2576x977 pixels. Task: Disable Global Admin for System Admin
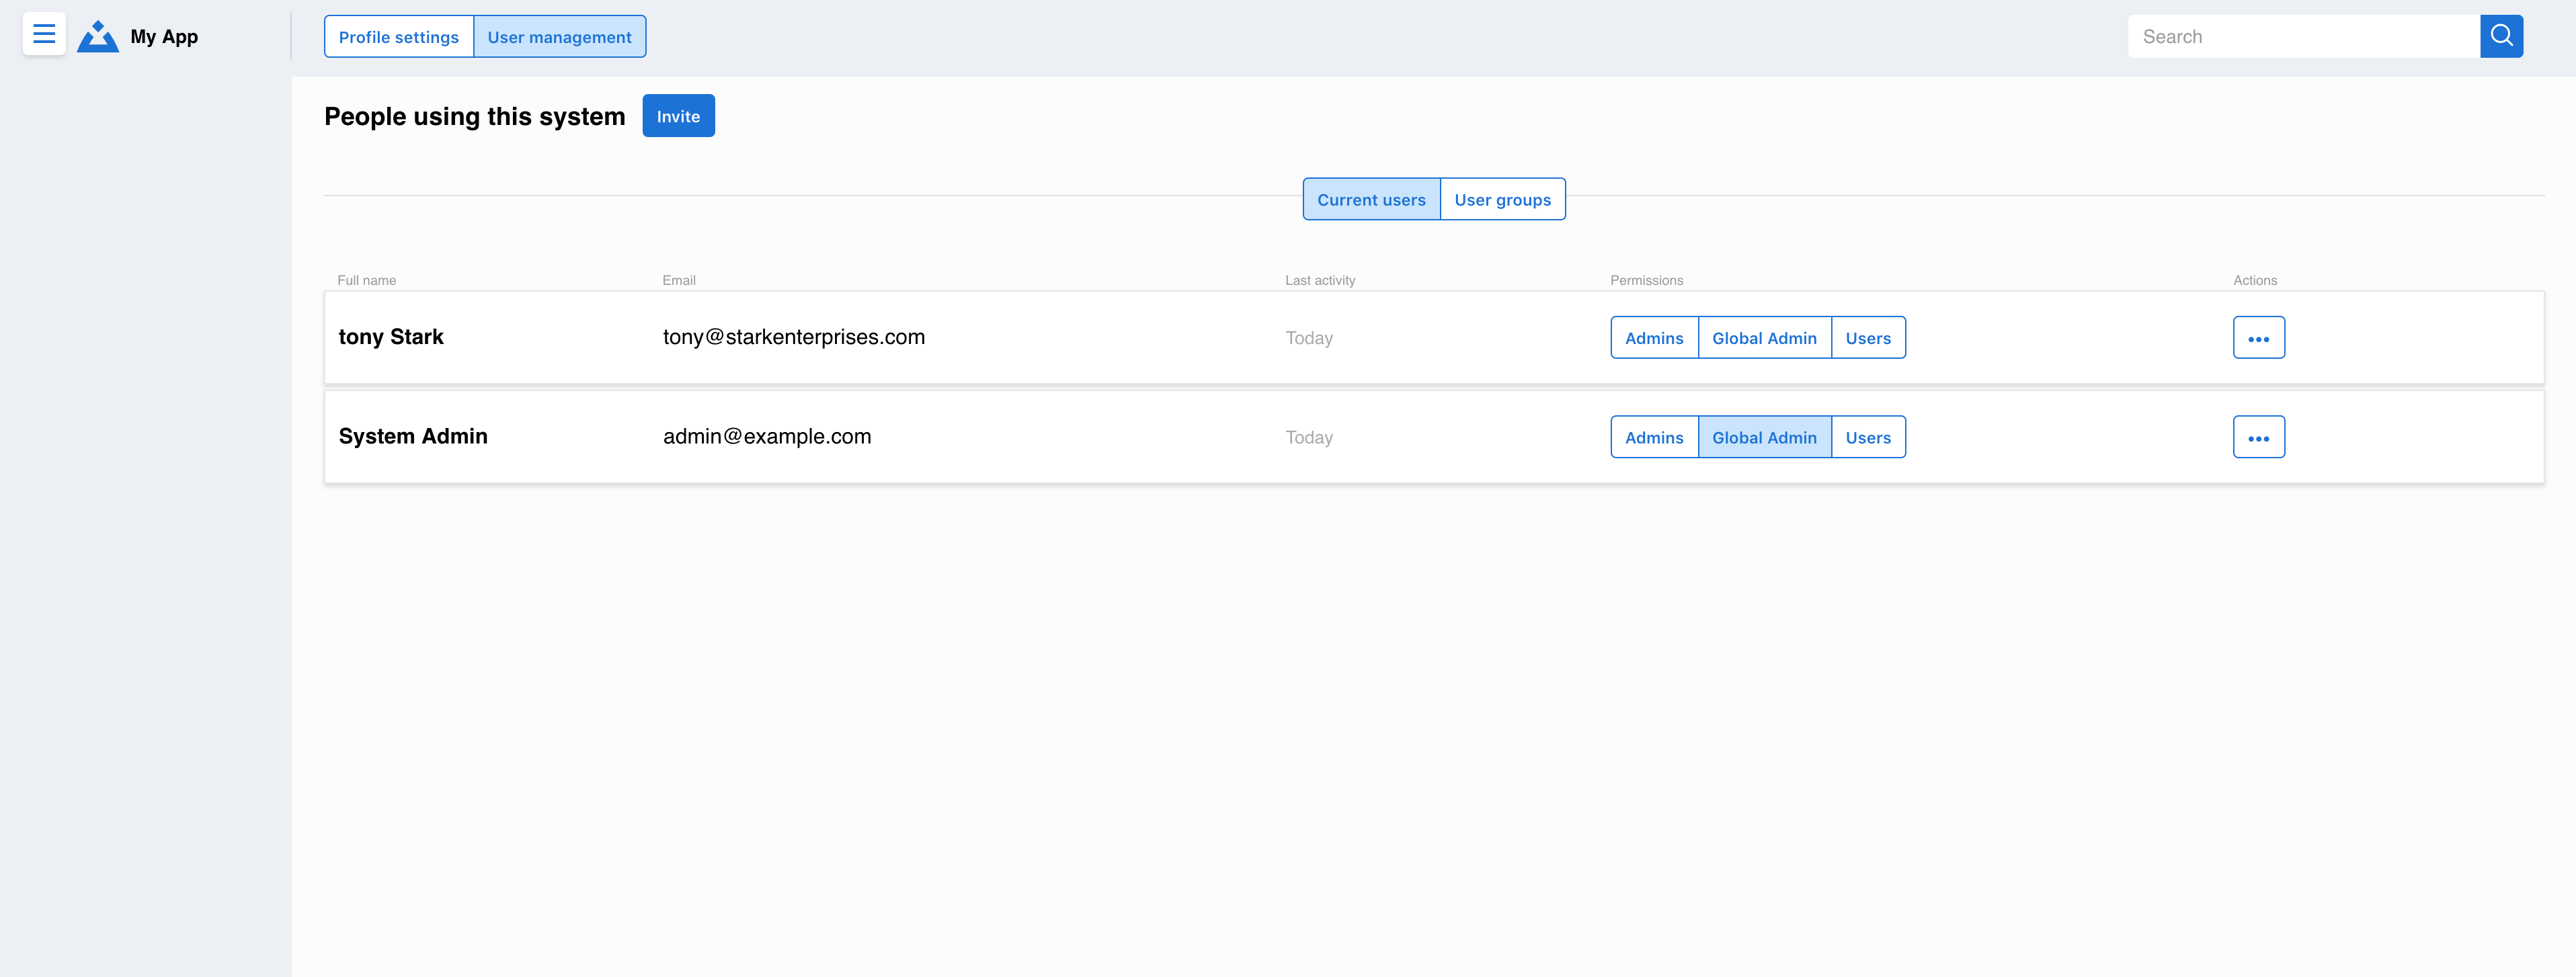coord(1765,436)
